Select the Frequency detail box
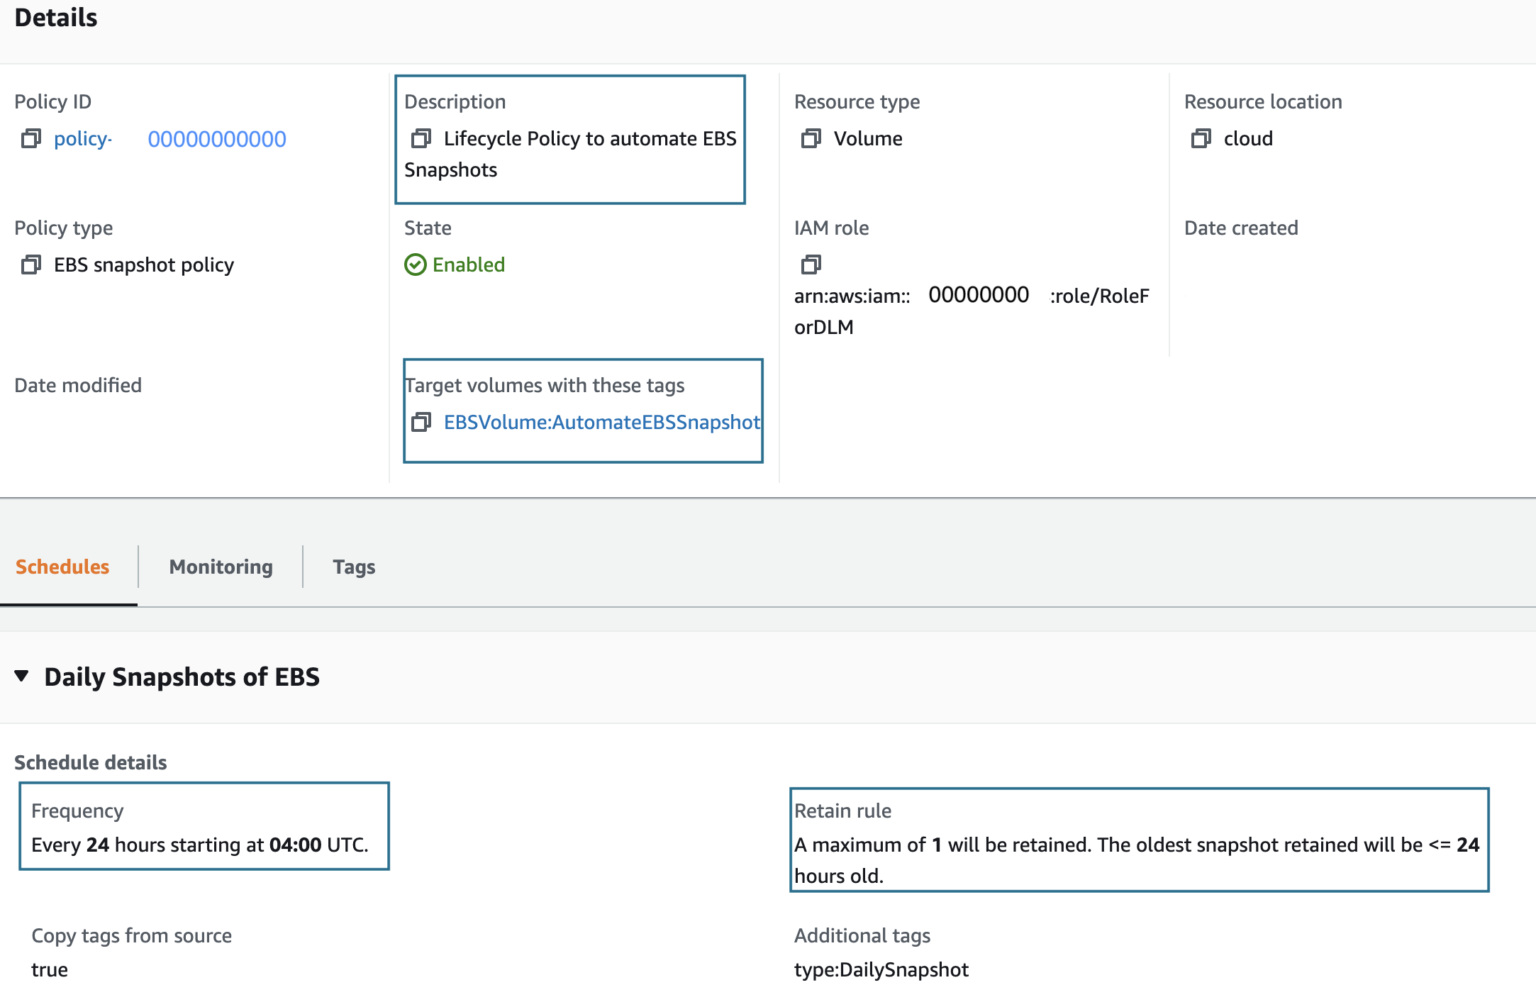 point(204,826)
